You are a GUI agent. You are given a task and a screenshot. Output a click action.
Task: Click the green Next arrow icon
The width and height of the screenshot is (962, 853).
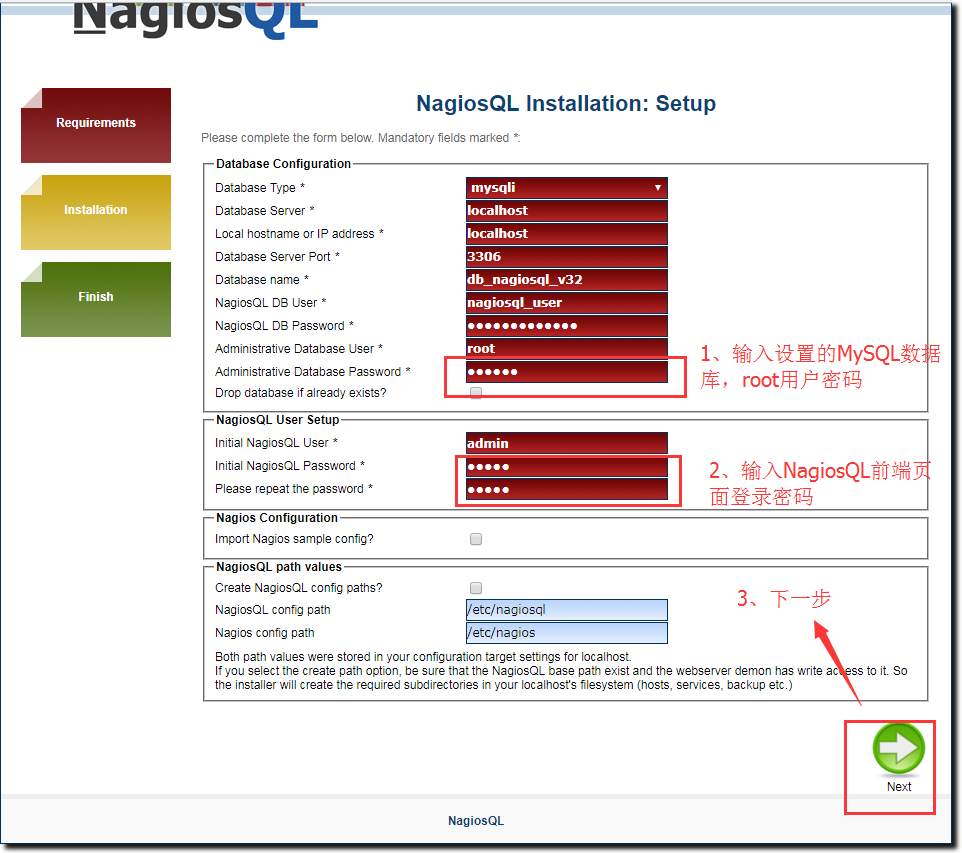[x=898, y=748]
